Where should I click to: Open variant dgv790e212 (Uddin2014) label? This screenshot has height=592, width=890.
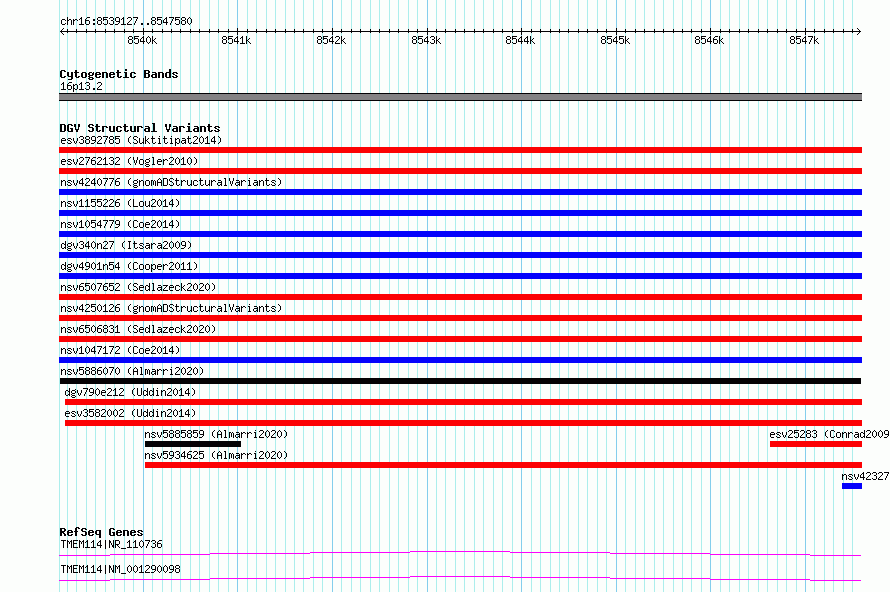pyautogui.click(x=130, y=392)
